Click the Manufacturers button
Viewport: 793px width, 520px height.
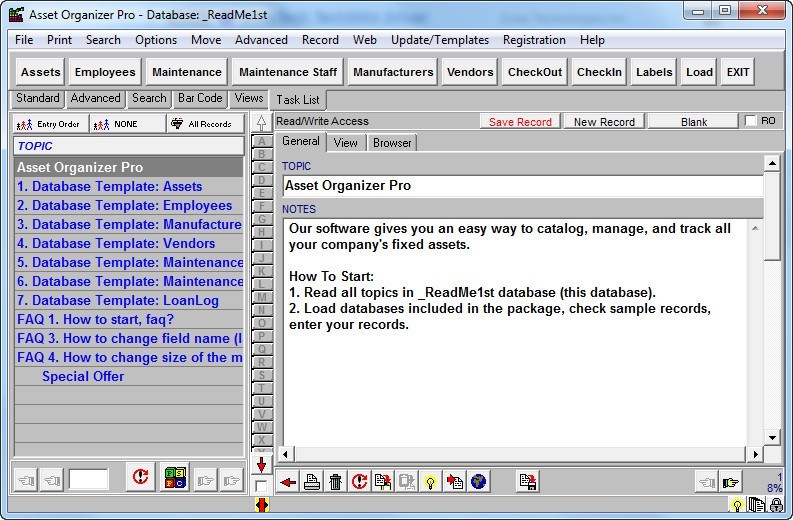click(x=393, y=72)
